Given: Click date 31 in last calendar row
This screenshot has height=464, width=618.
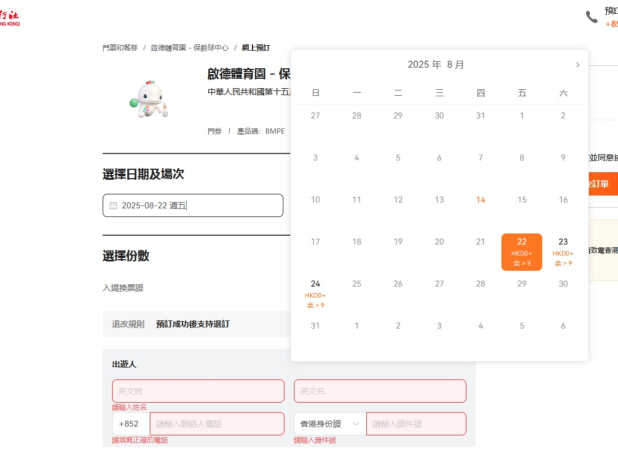Looking at the screenshot, I should point(315,326).
